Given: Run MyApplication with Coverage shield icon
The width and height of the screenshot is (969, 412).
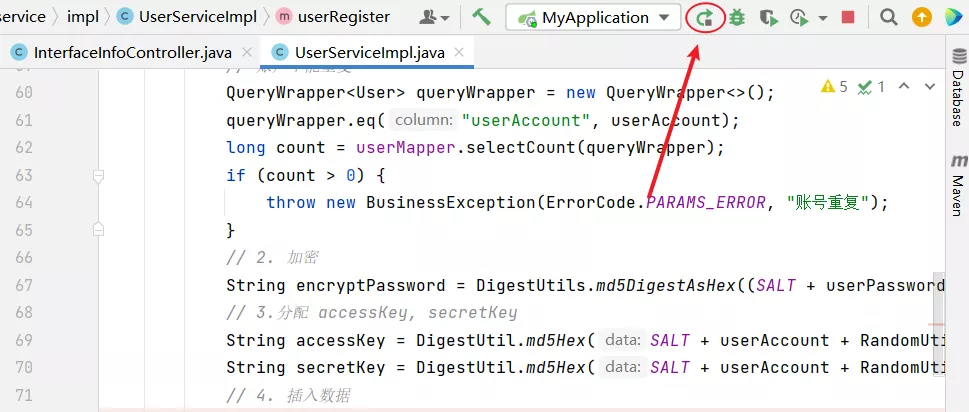Looking at the screenshot, I should (x=768, y=18).
